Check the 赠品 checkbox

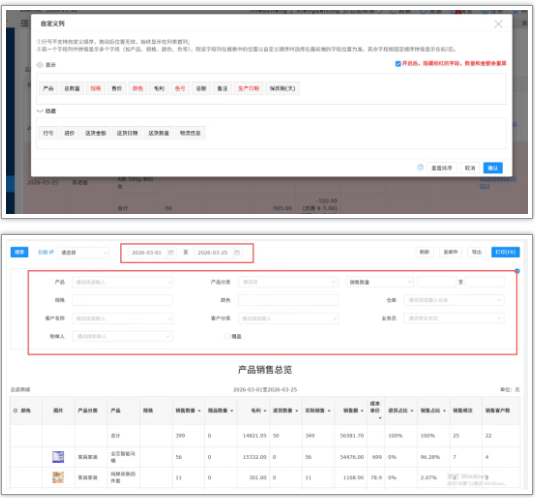click(227, 336)
